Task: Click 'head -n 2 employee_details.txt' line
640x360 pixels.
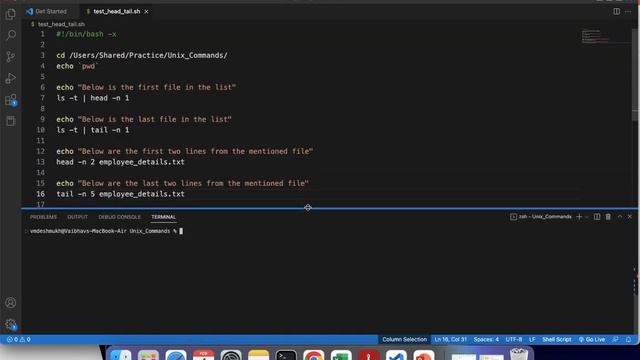Action: (x=120, y=162)
